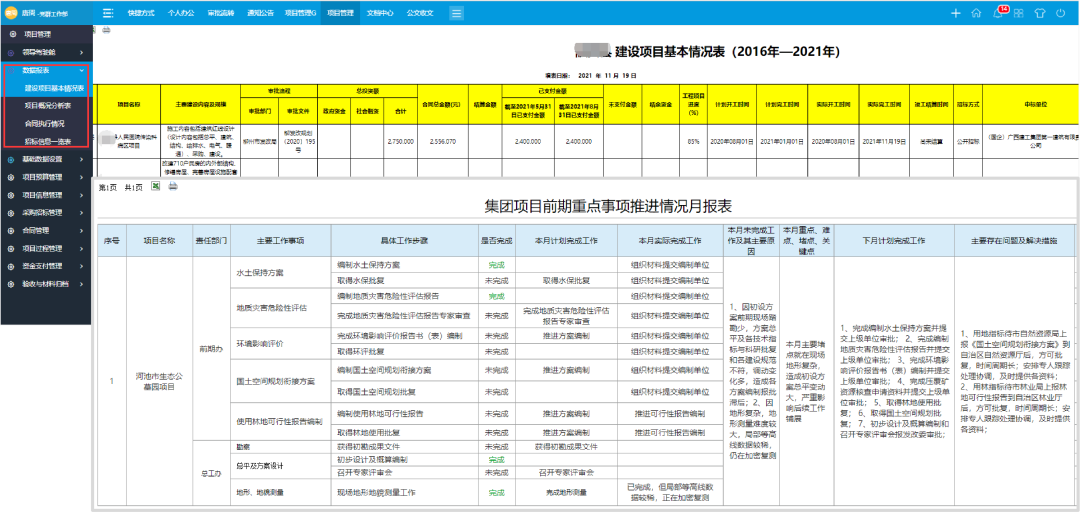Image resolution: width=1080 pixels, height=512 pixels.
Task: Click 项目管理 at top of sidebar
Action: click(x=37, y=34)
